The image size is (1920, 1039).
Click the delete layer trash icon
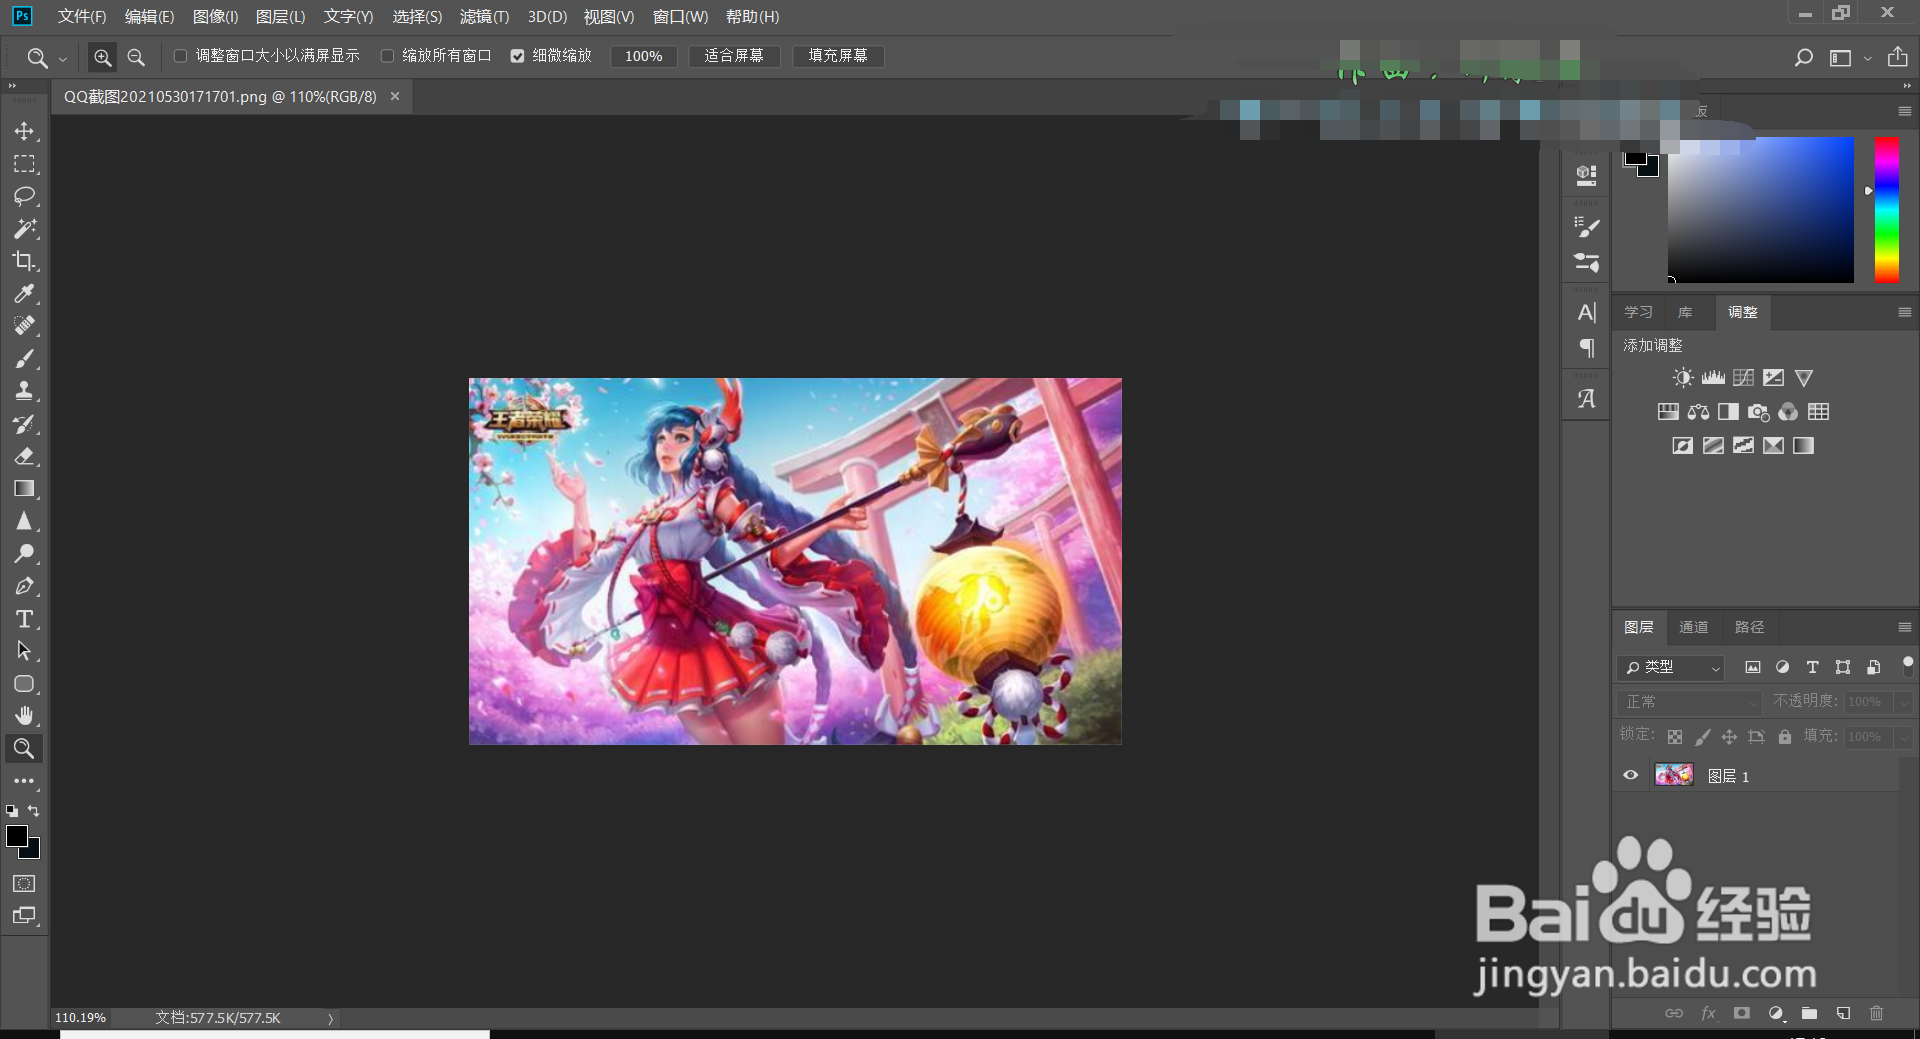1876,1013
